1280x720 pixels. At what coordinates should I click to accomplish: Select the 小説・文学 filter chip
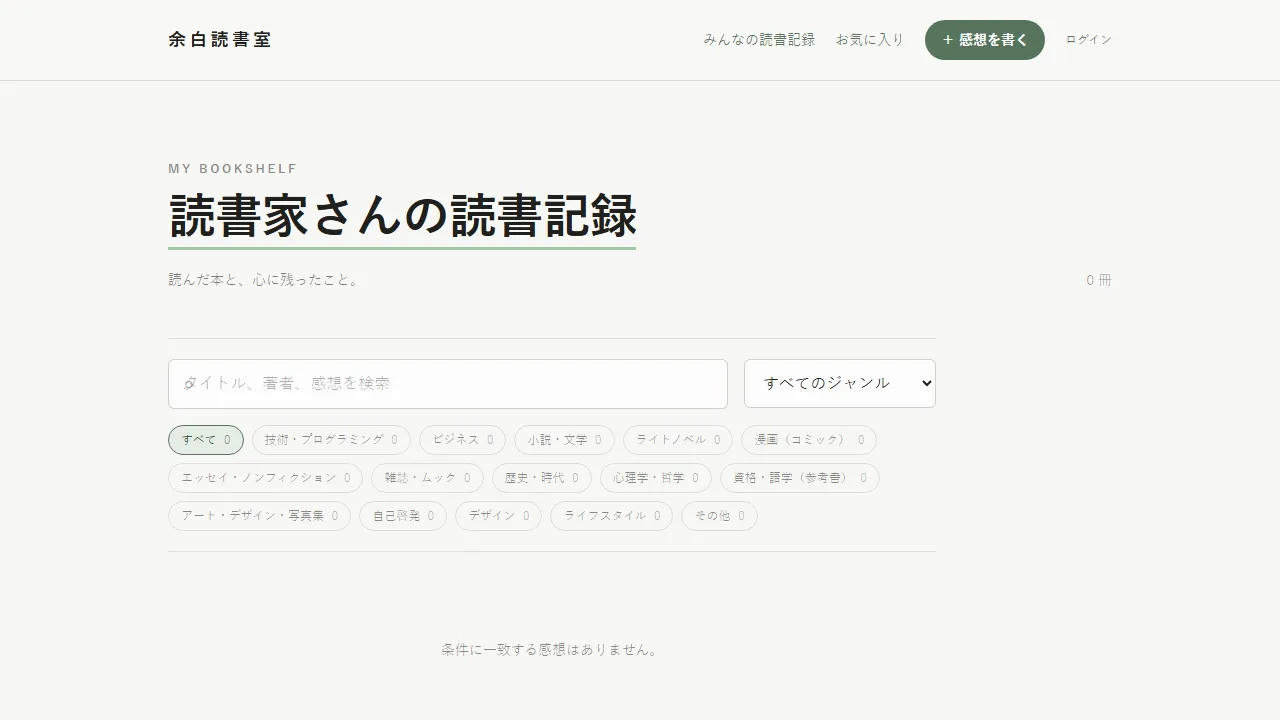click(564, 440)
